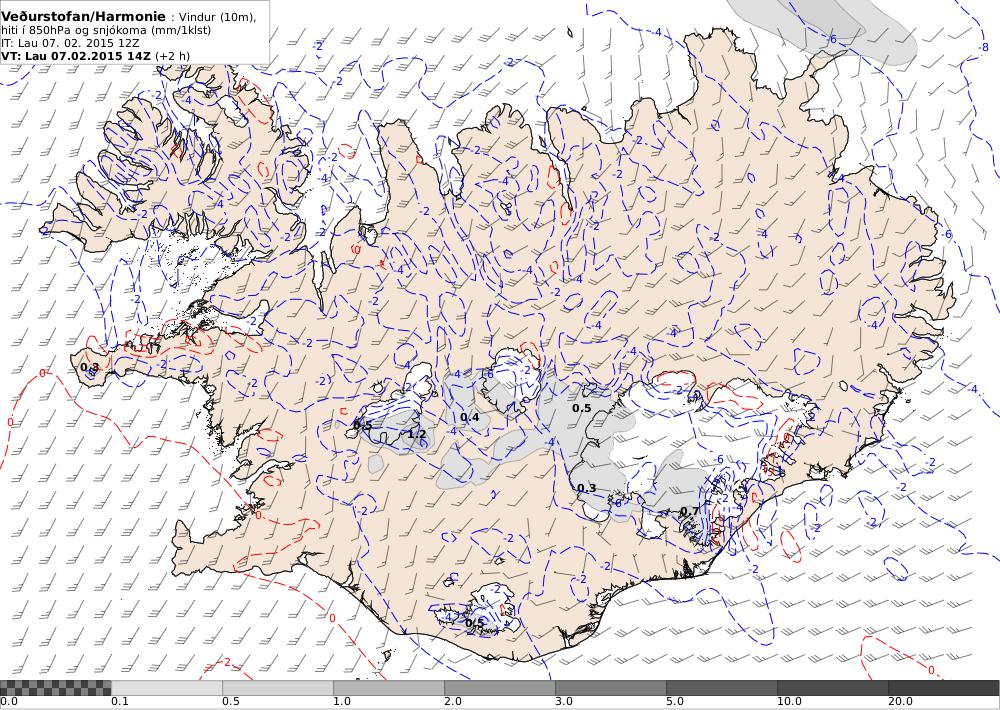Click the 0.0 legend scale label

[x=8, y=702]
